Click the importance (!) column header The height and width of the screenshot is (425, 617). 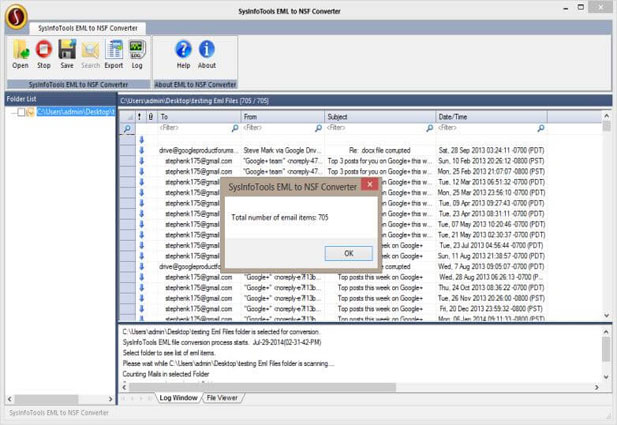pos(140,117)
